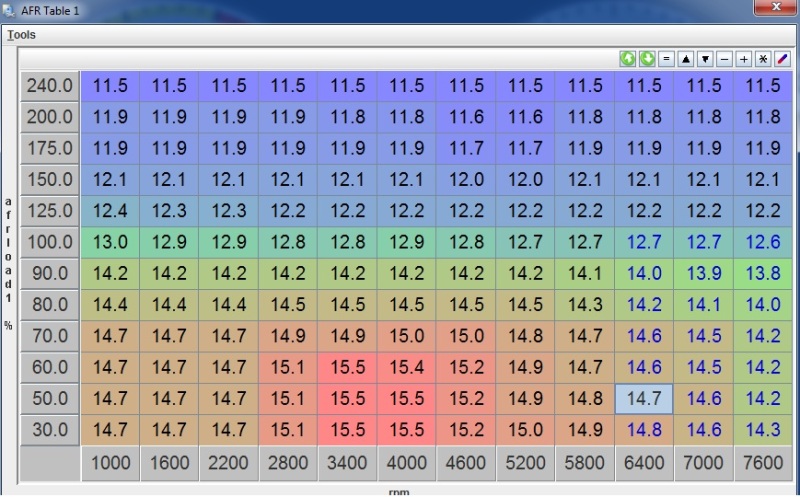This screenshot has height=497, width=800.
Task: Select the 14.3 cell at 30.0 load, 7600 rpm
Action: coord(763,430)
